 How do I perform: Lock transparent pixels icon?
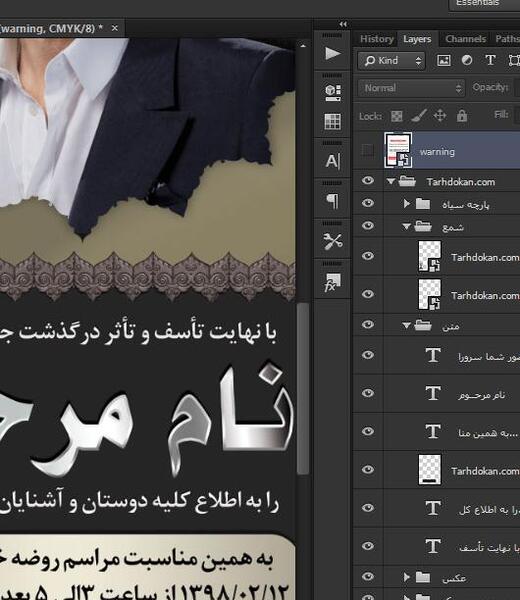[397, 116]
